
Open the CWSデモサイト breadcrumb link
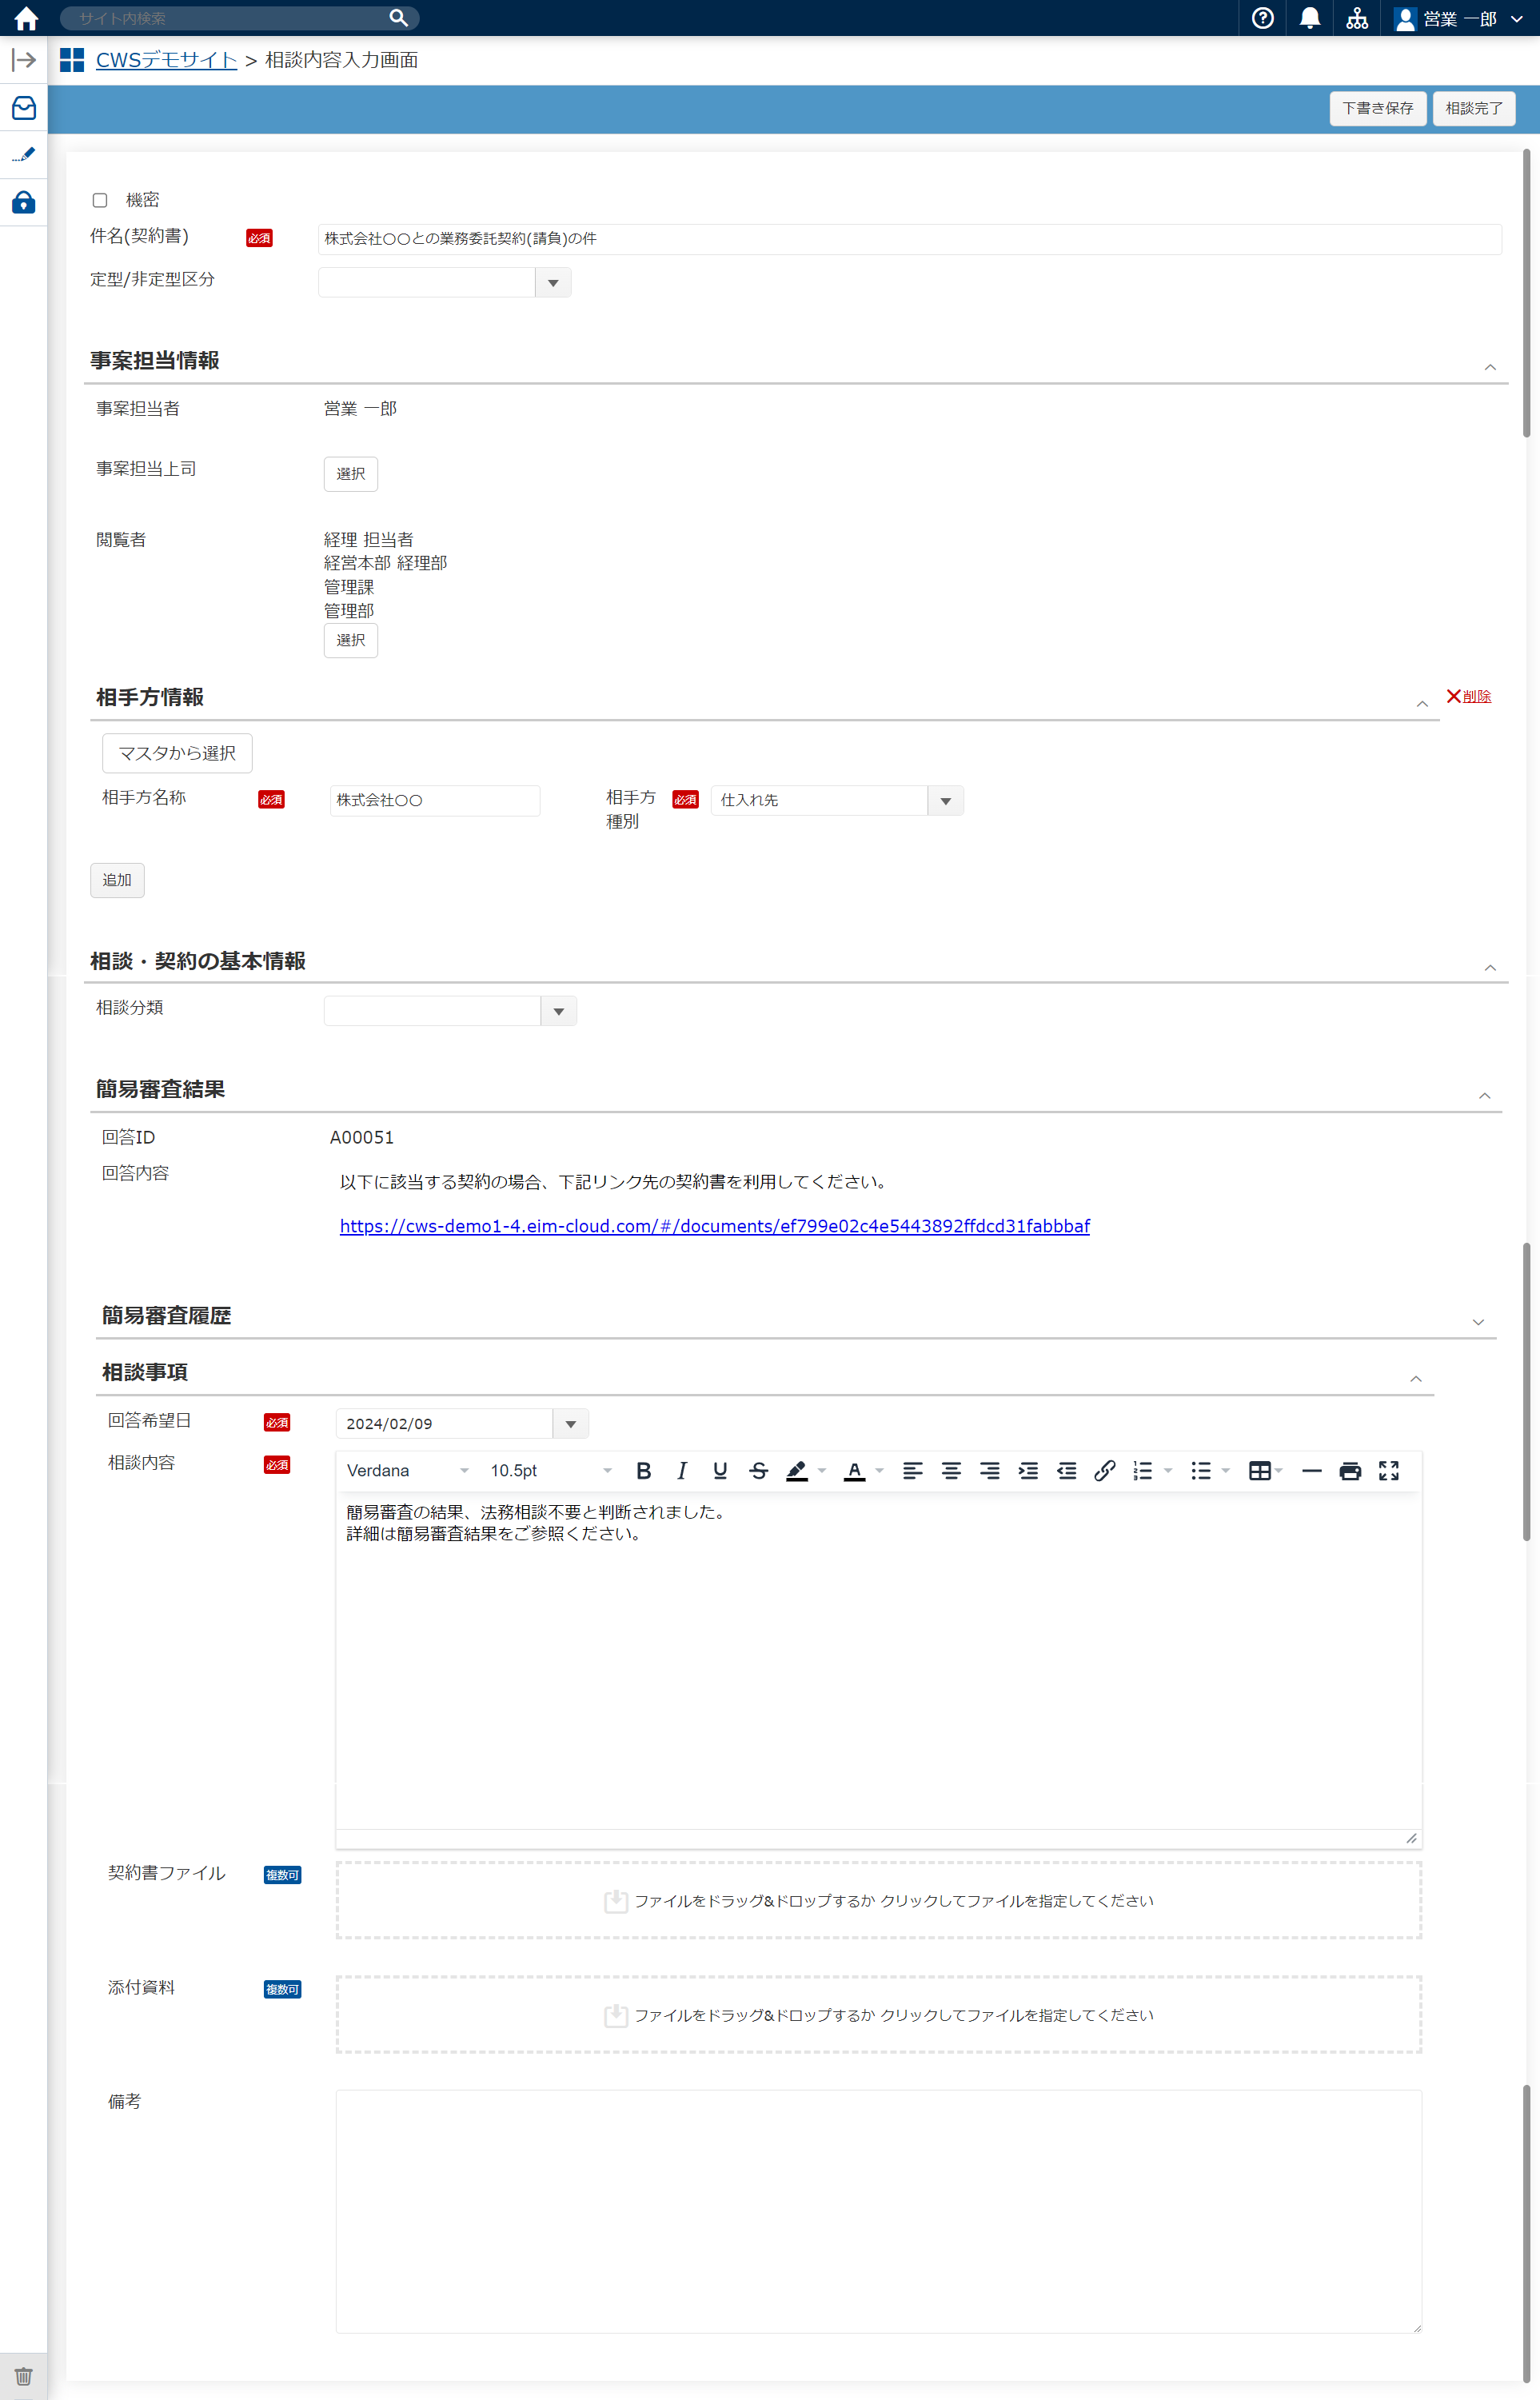click(x=166, y=60)
